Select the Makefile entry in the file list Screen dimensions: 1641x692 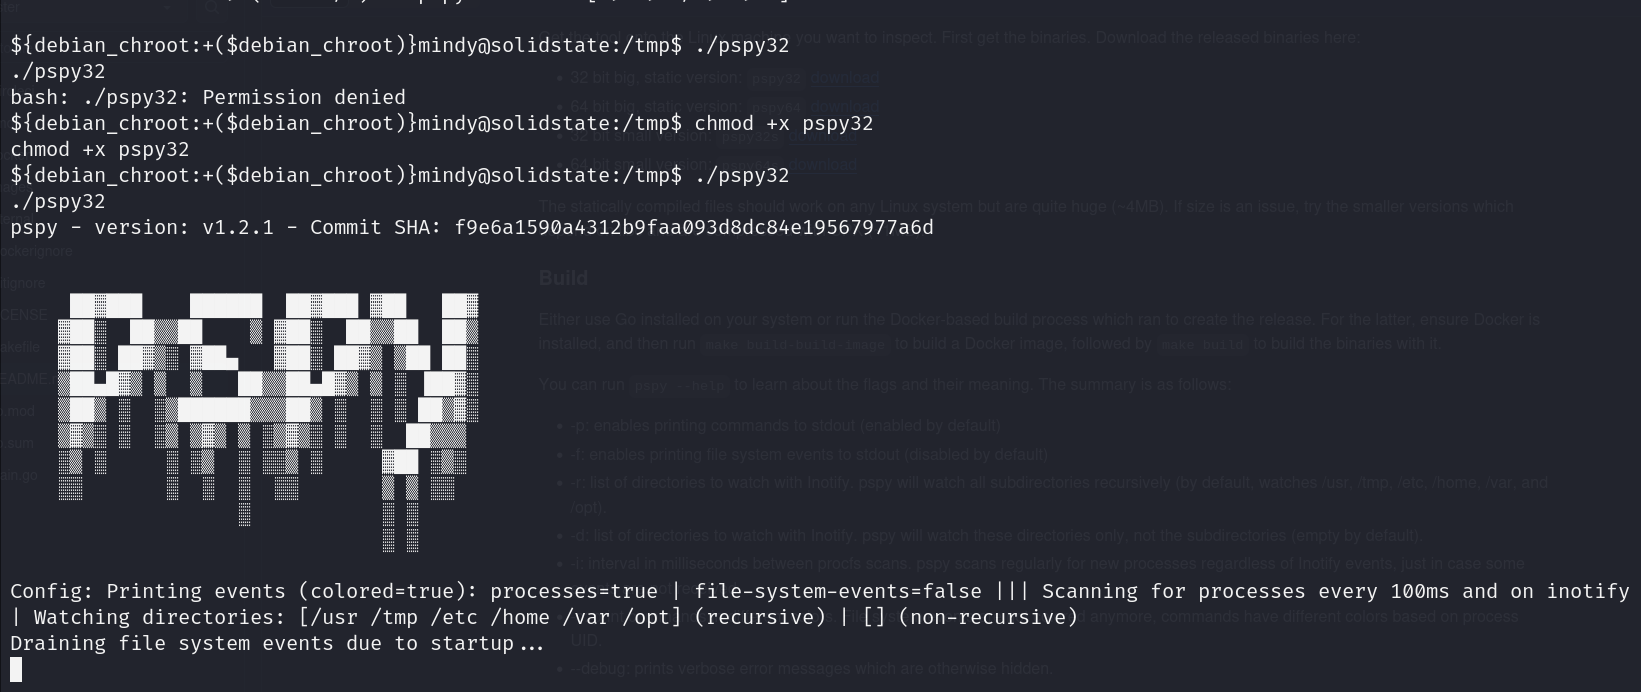click(20, 346)
